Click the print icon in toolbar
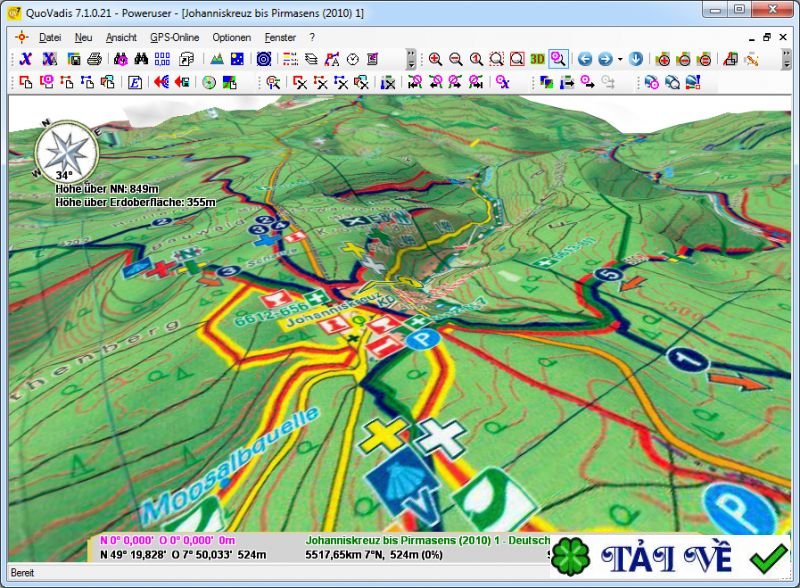Image resolution: width=800 pixels, height=588 pixels. point(93,59)
